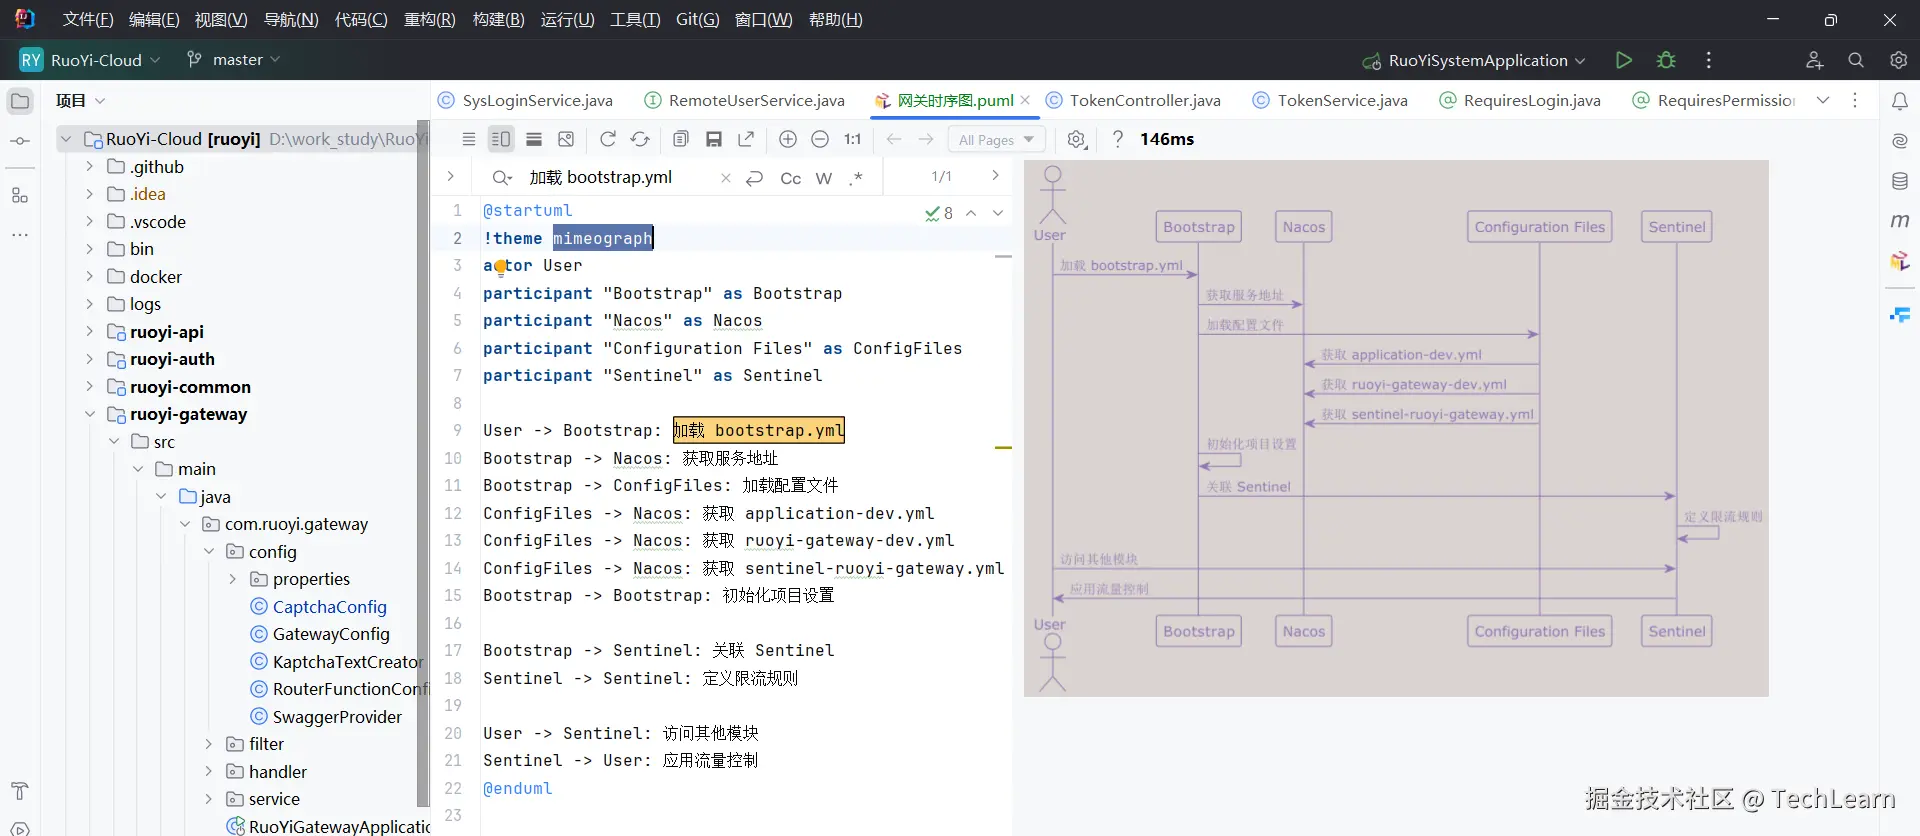Copy diagram to clipboard icon
This screenshot has height=836, width=1920.
[x=681, y=139]
